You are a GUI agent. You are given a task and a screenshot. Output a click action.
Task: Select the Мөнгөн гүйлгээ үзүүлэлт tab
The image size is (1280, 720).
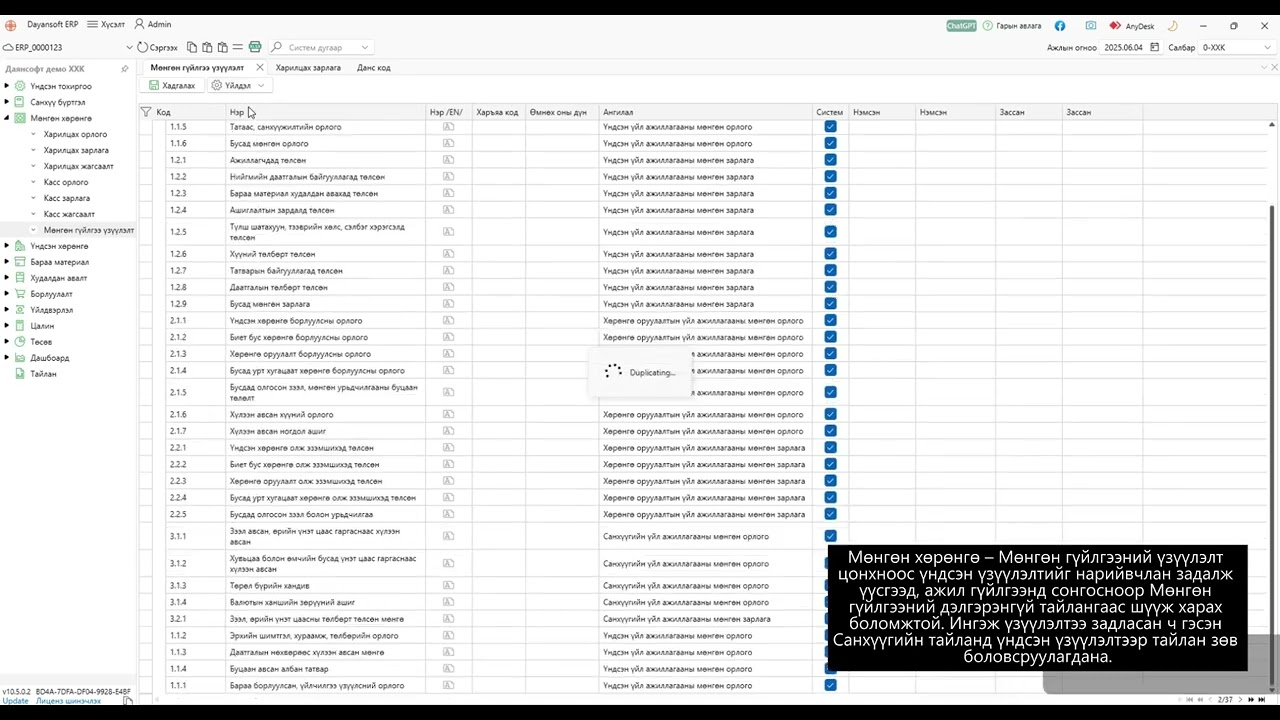click(x=197, y=68)
